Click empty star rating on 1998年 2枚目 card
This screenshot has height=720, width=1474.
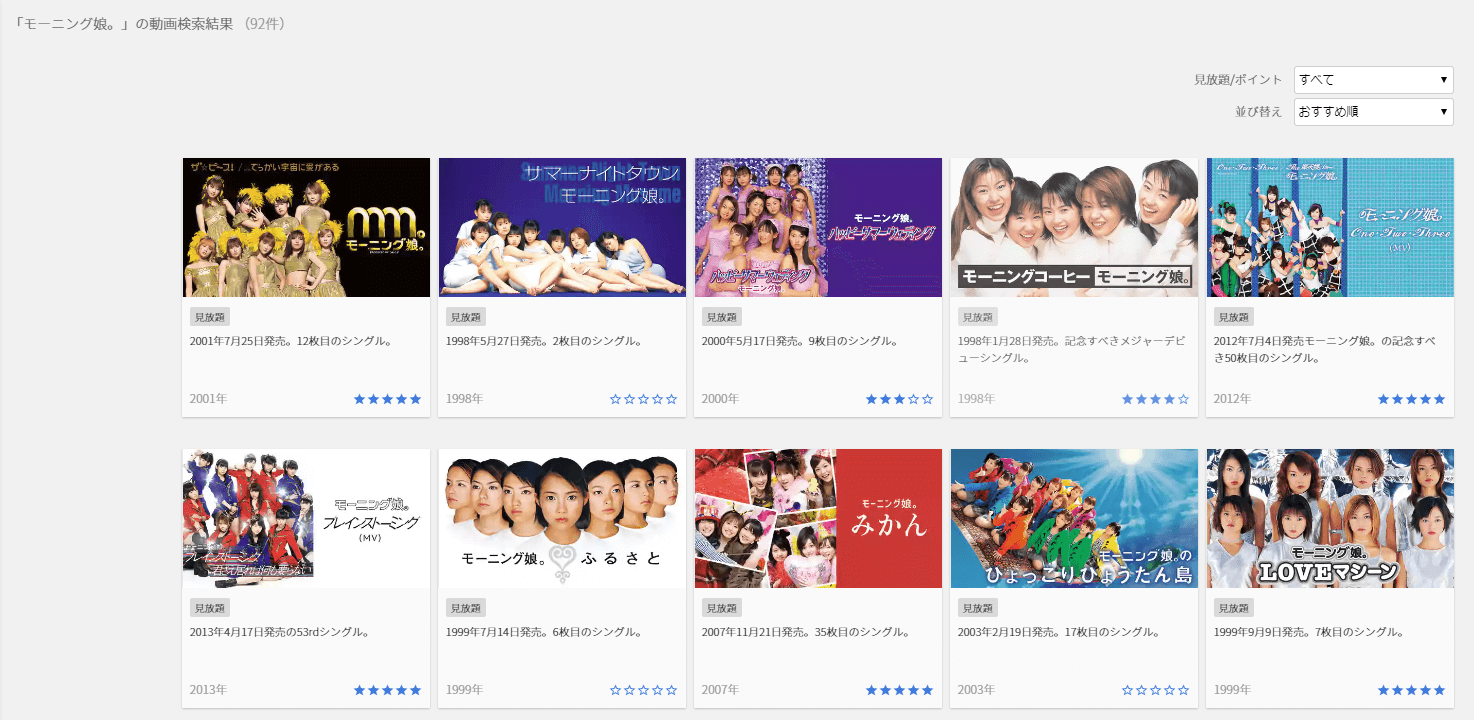(x=644, y=399)
